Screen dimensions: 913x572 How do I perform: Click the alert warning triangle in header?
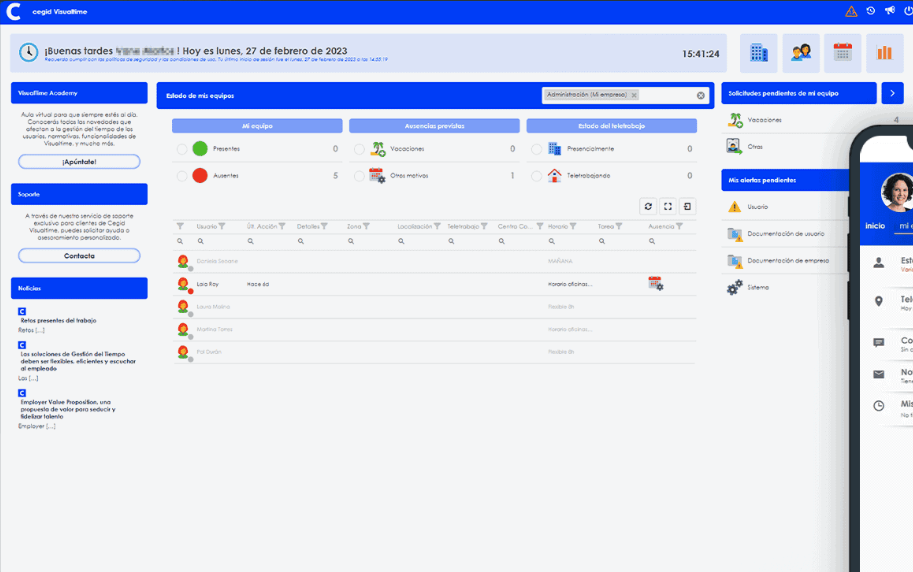click(851, 11)
